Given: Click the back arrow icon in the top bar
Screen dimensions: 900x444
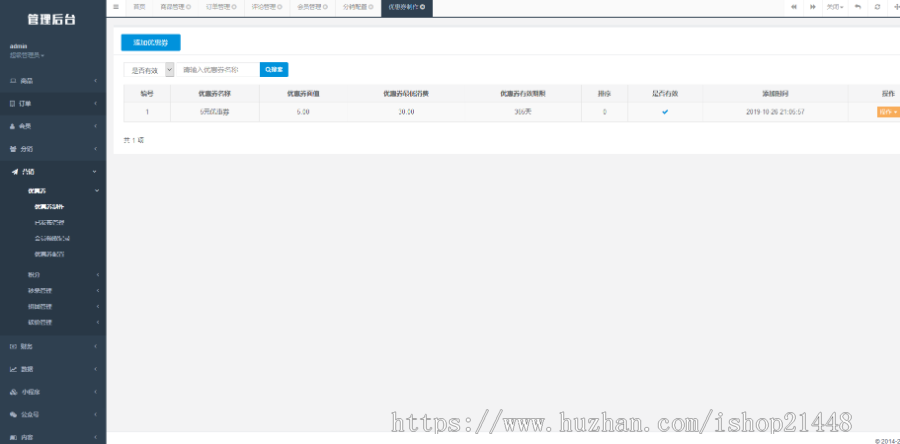Looking at the screenshot, I should [858, 7].
